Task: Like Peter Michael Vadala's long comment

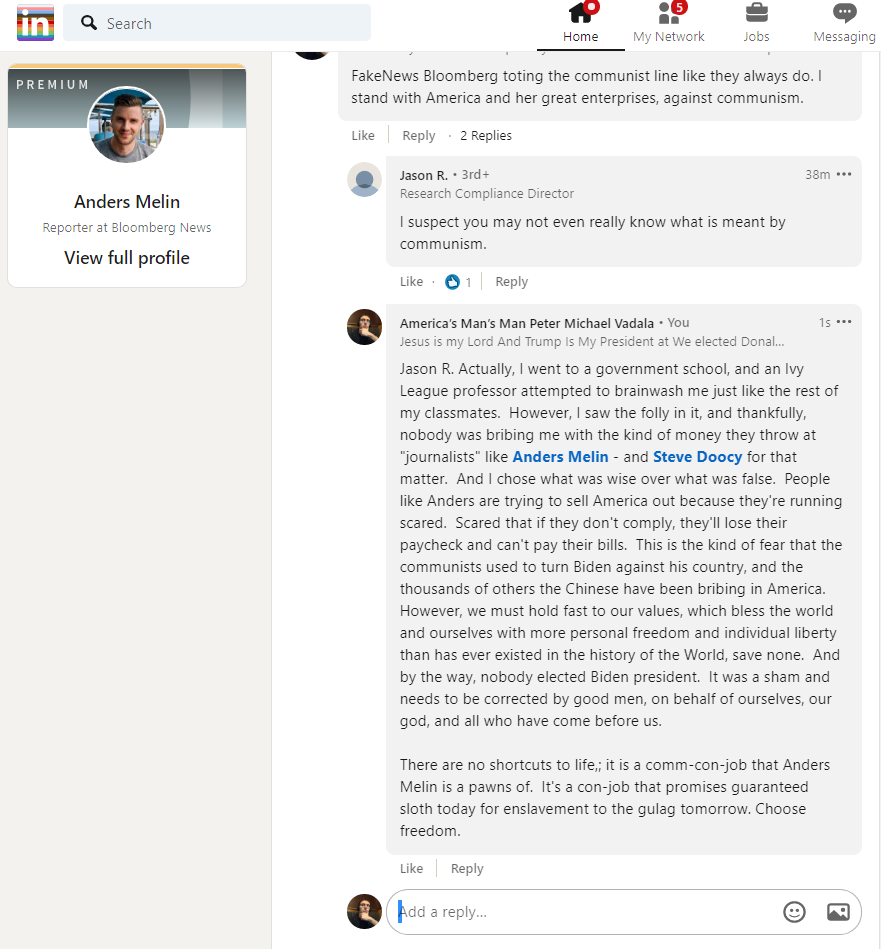Action: [411, 869]
